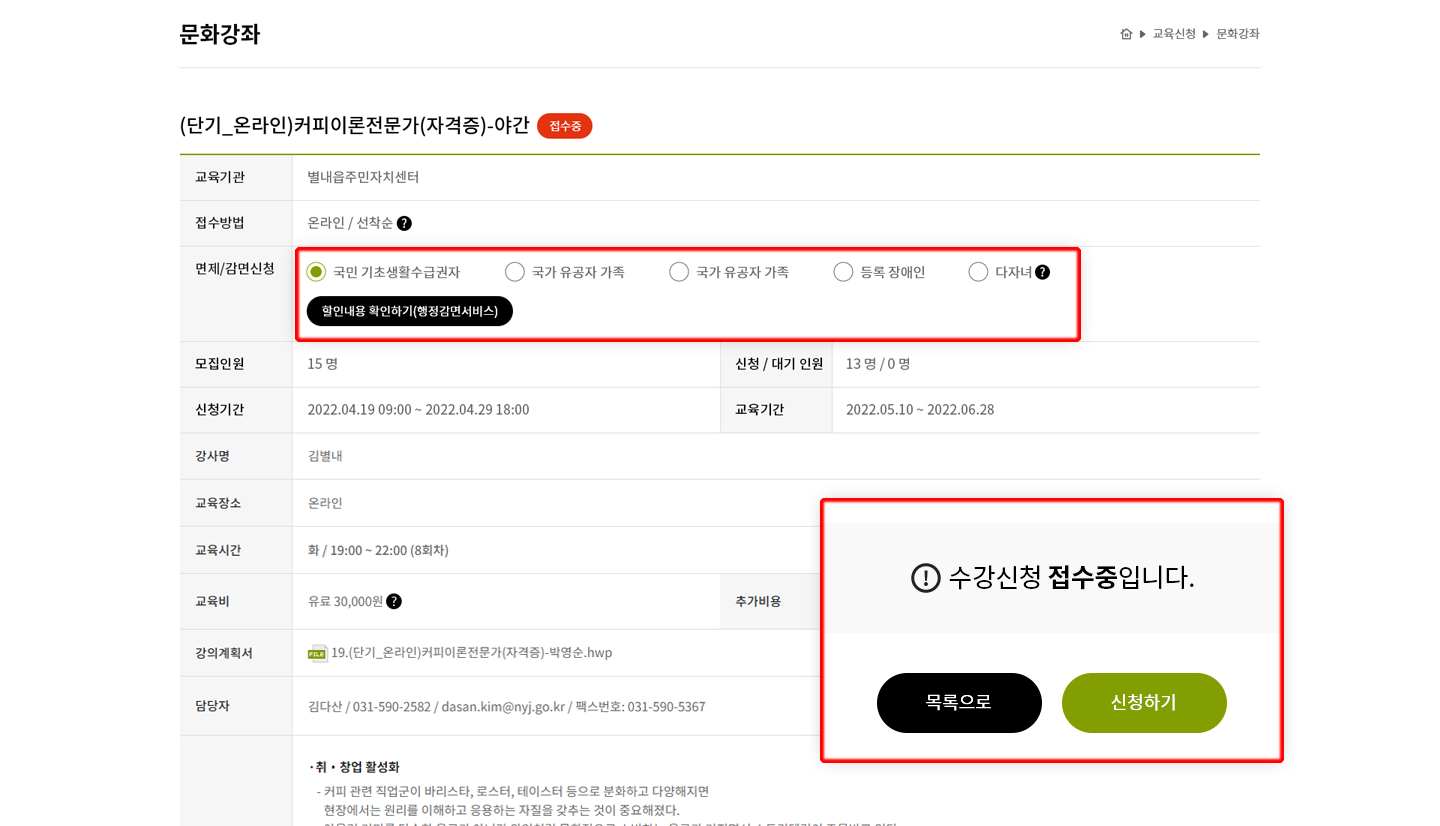Open 문화강좌 in the breadcrumb trail
The height and width of the screenshot is (826, 1440).
pos(1238,34)
